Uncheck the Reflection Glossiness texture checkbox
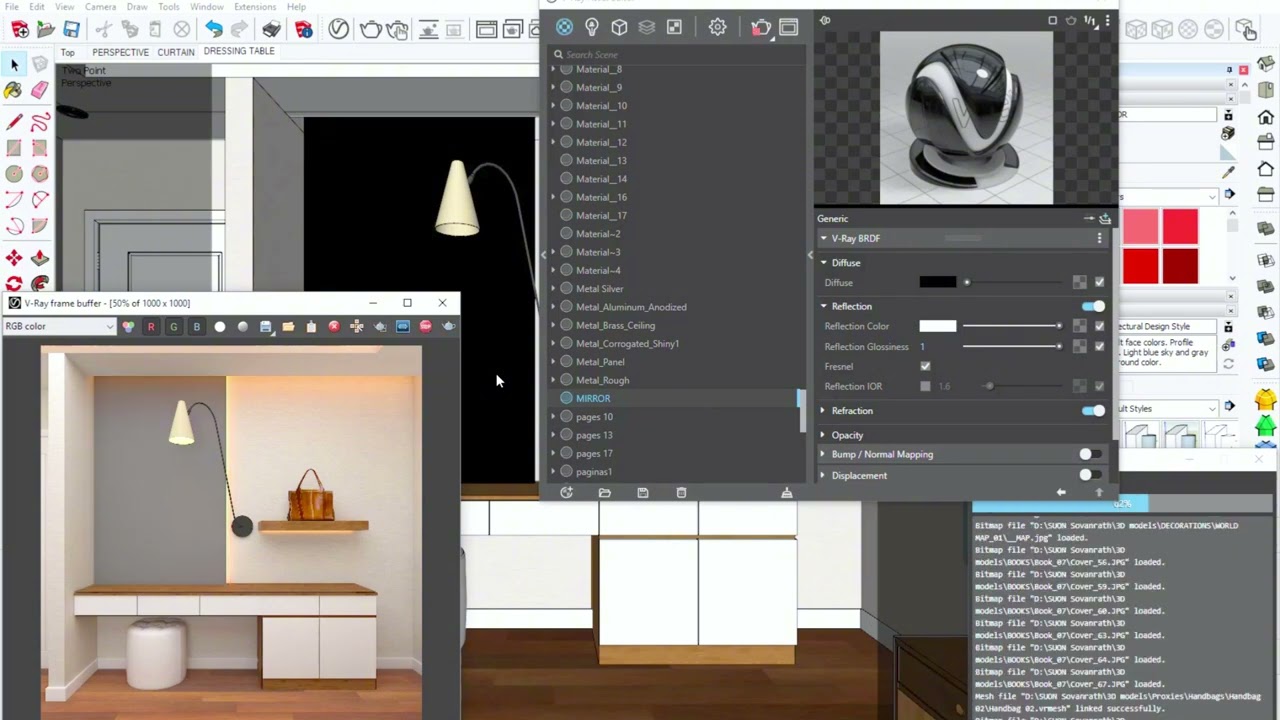 point(1099,346)
